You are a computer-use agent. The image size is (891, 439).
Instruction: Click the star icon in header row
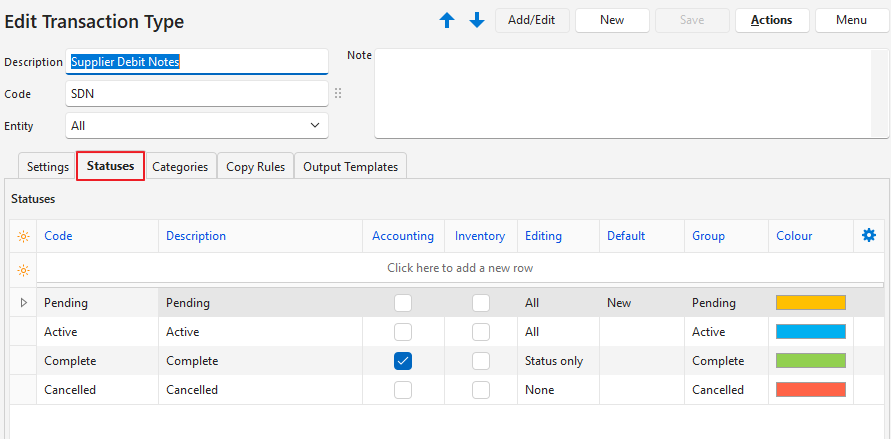[x=23, y=236]
